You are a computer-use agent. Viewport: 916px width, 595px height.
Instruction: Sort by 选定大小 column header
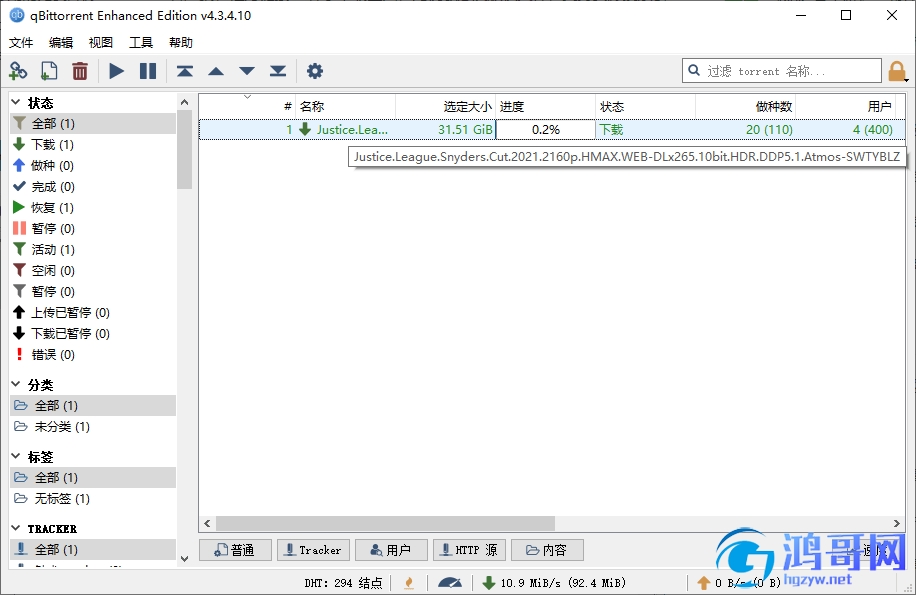click(446, 107)
